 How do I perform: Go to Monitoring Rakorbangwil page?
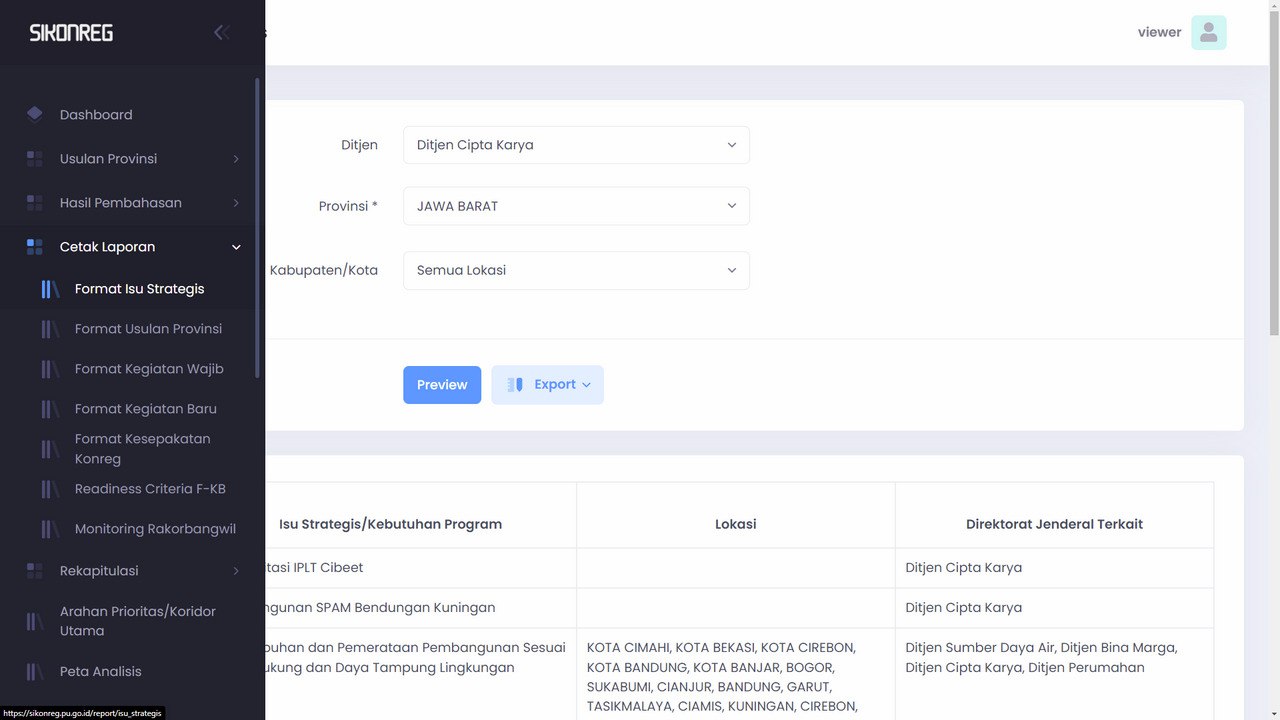point(155,529)
